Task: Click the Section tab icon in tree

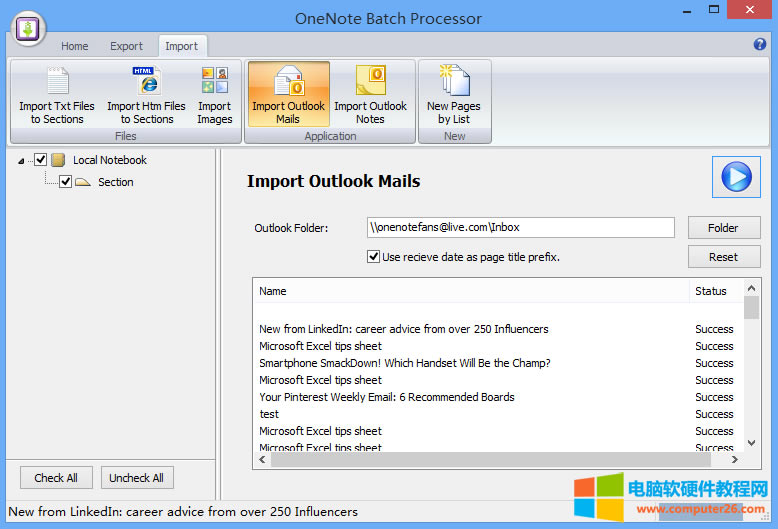Action: click(83, 182)
